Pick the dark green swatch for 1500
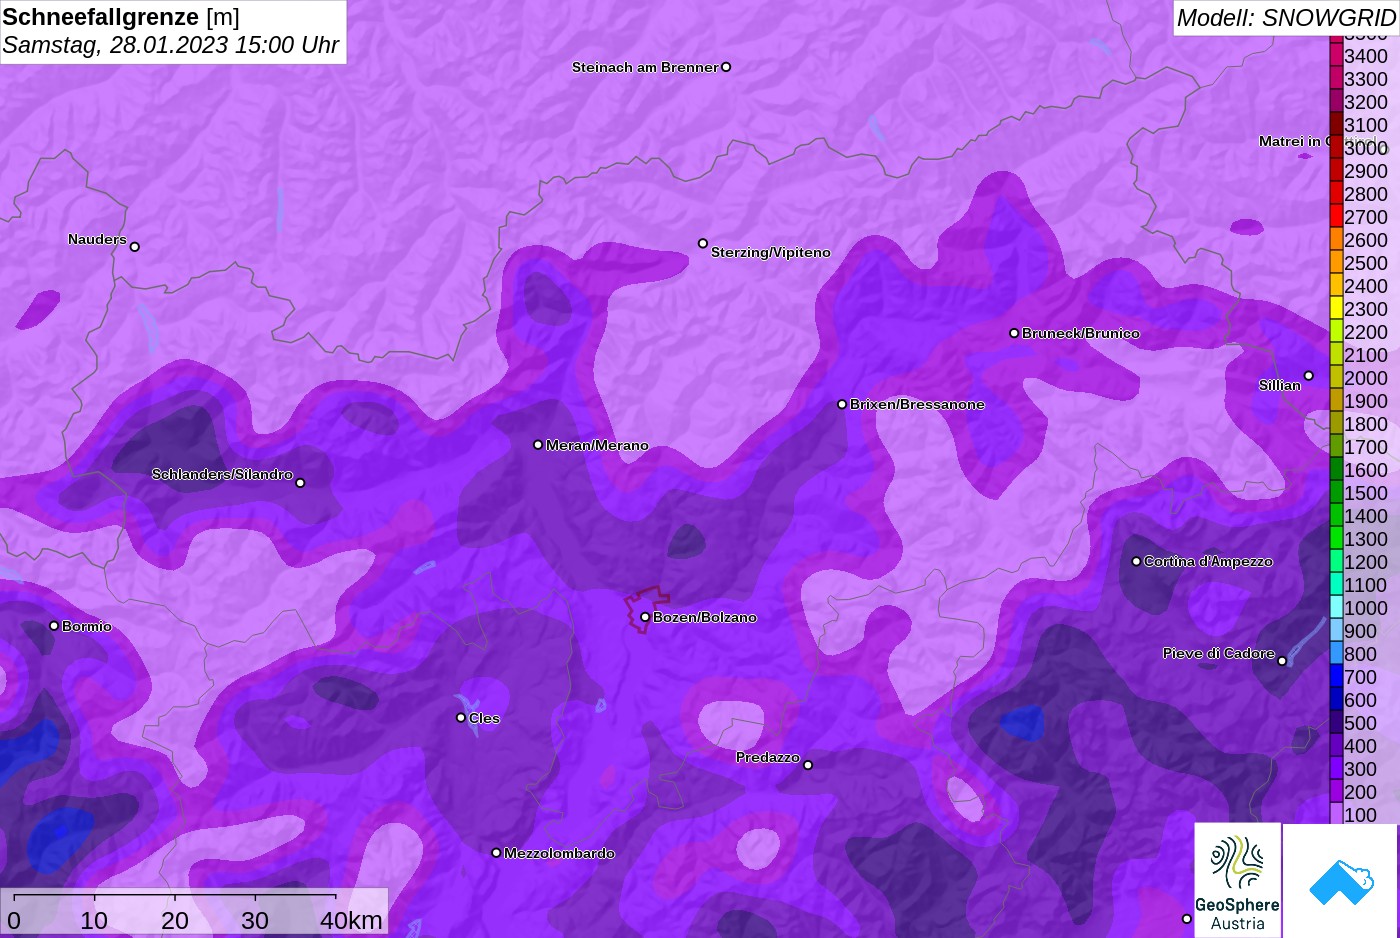1400x938 pixels. coord(1336,492)
